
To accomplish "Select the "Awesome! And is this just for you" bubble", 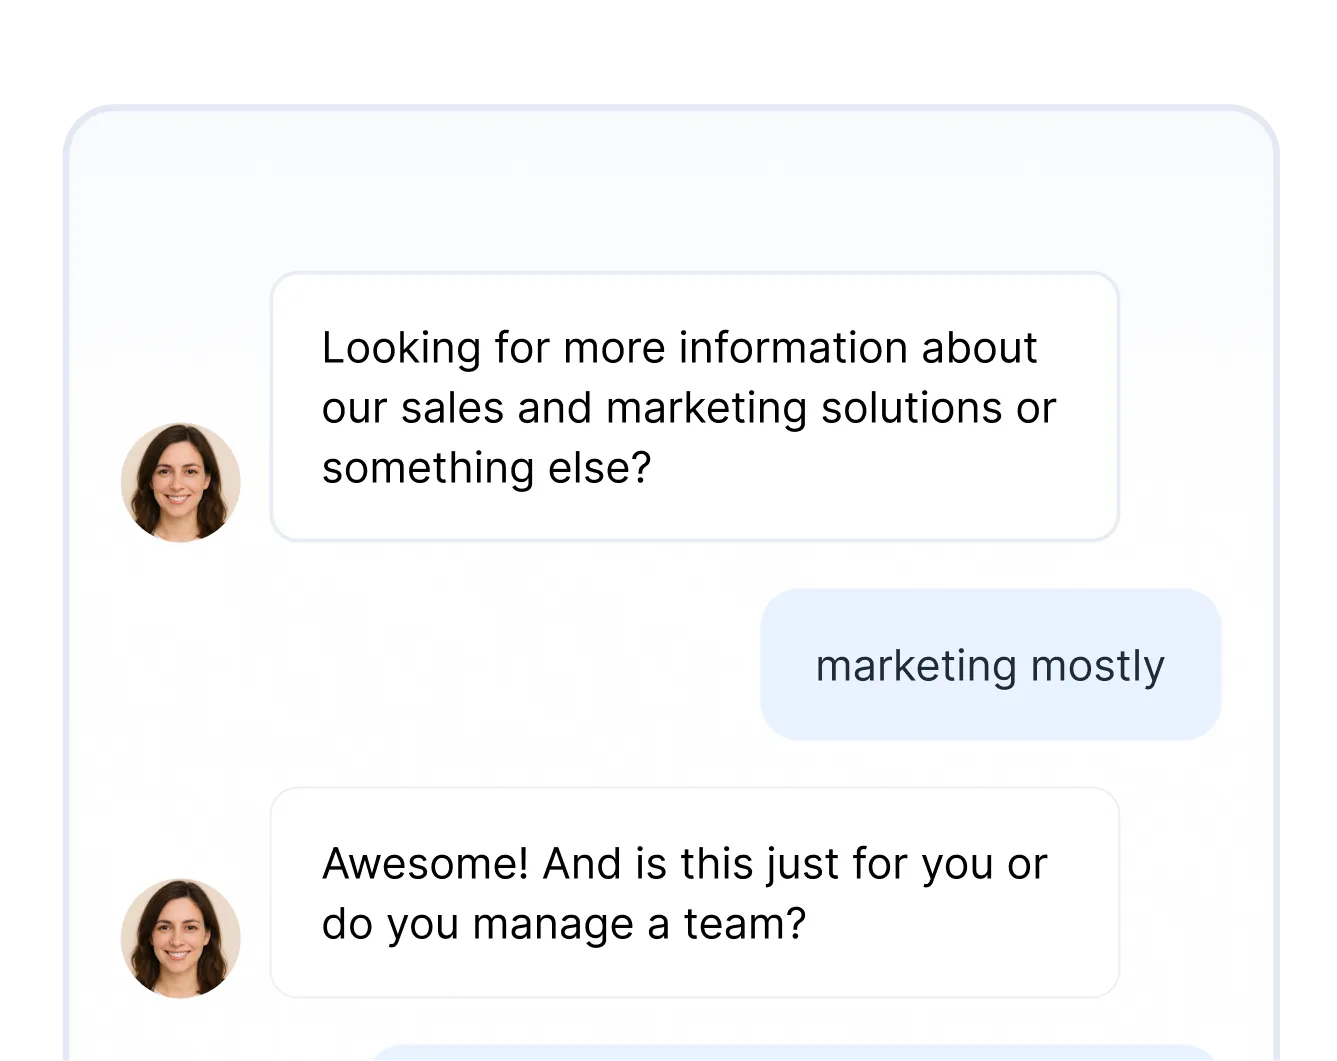I will 694,895.
